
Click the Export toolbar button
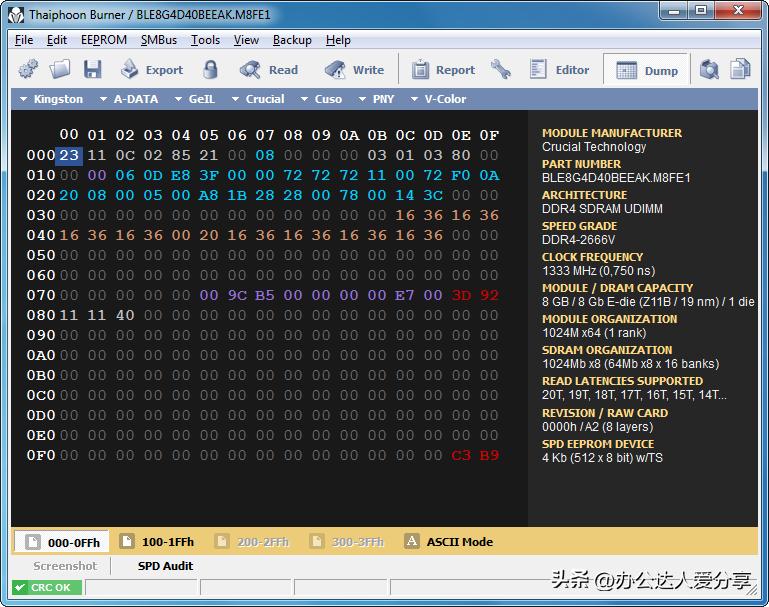(x=152, y=70)
